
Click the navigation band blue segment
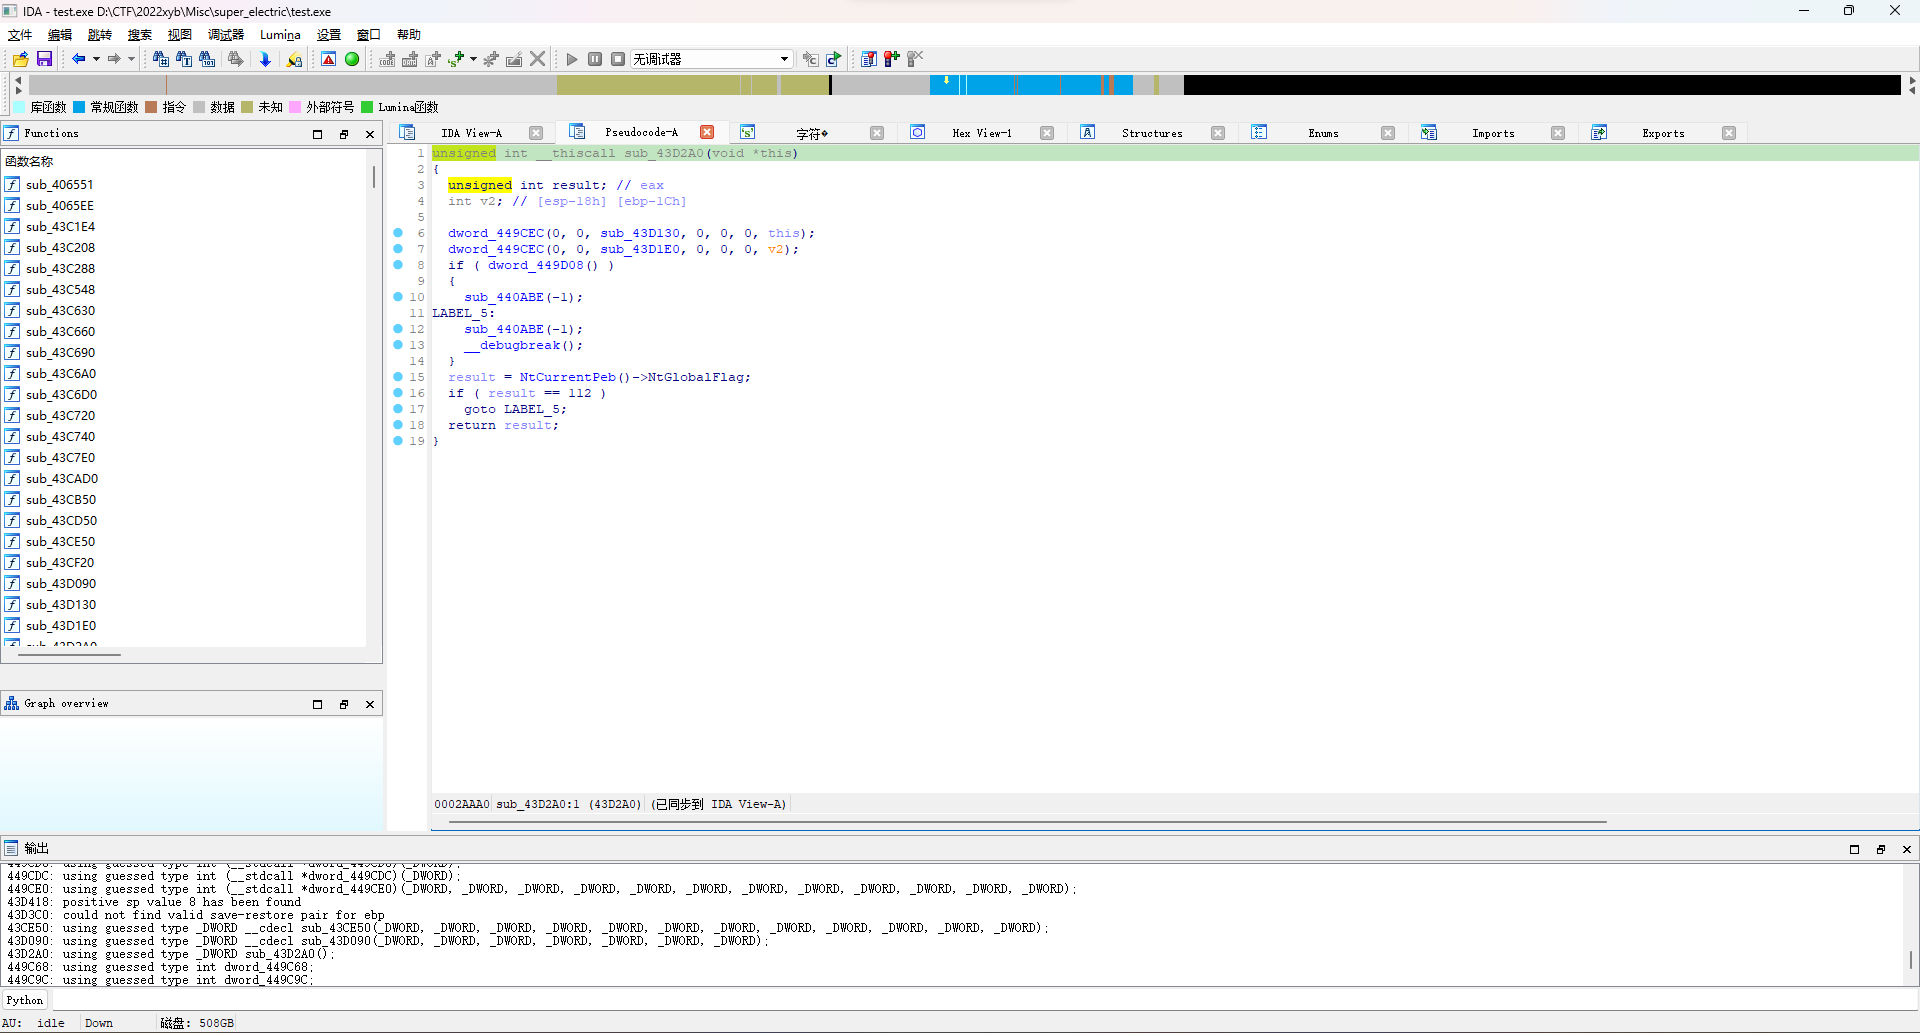click(1031, 85)
